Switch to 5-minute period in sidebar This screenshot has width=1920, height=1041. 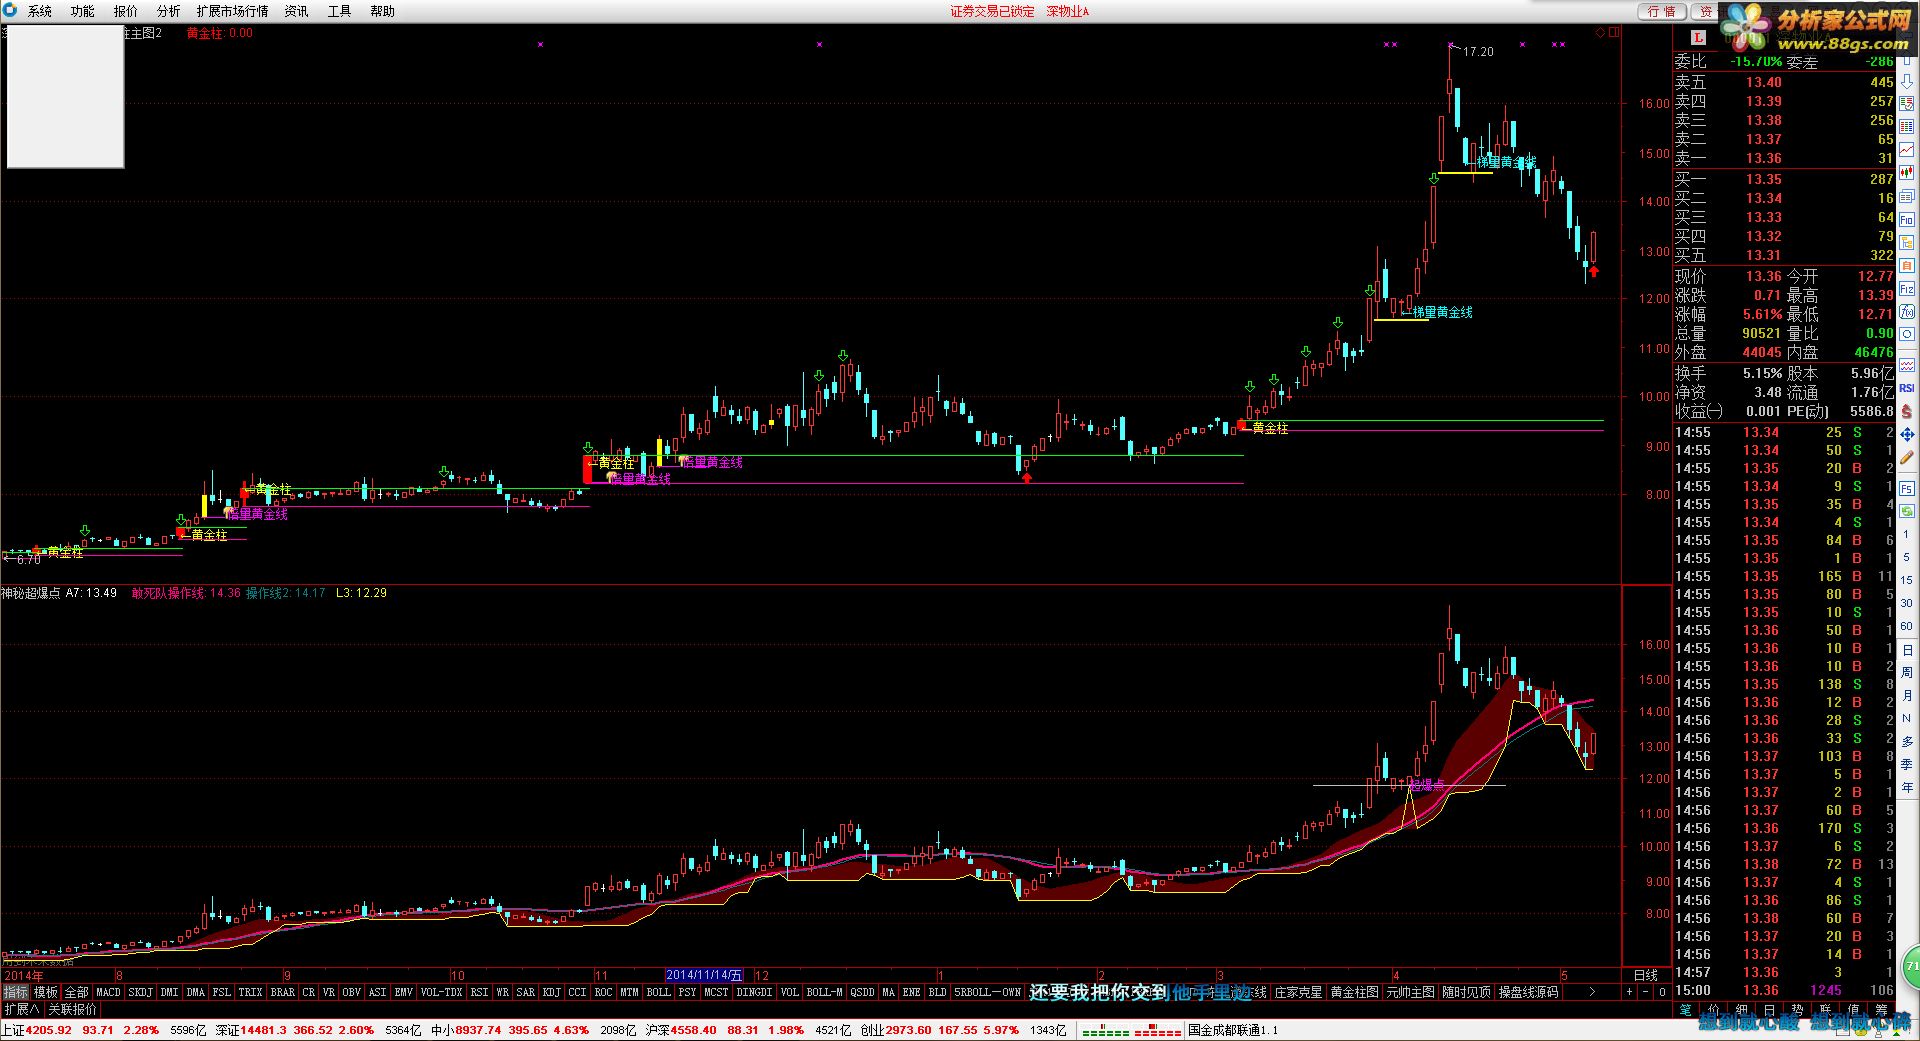(1907, 557)
